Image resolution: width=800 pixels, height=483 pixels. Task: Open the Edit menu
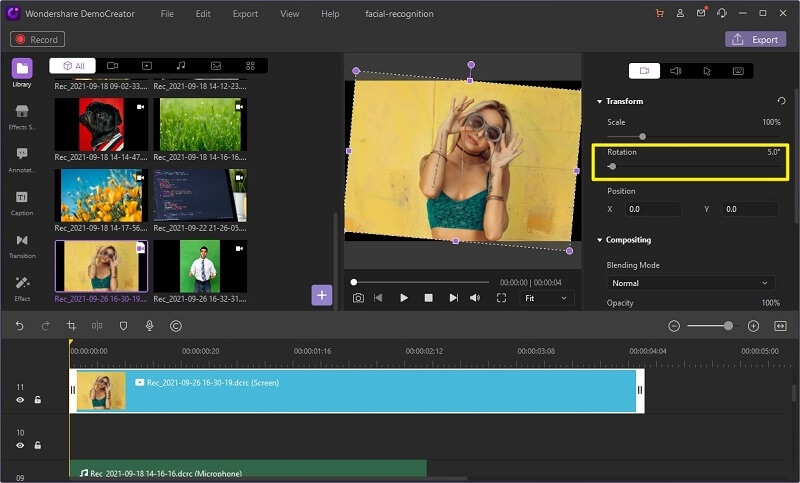[203, 14]
